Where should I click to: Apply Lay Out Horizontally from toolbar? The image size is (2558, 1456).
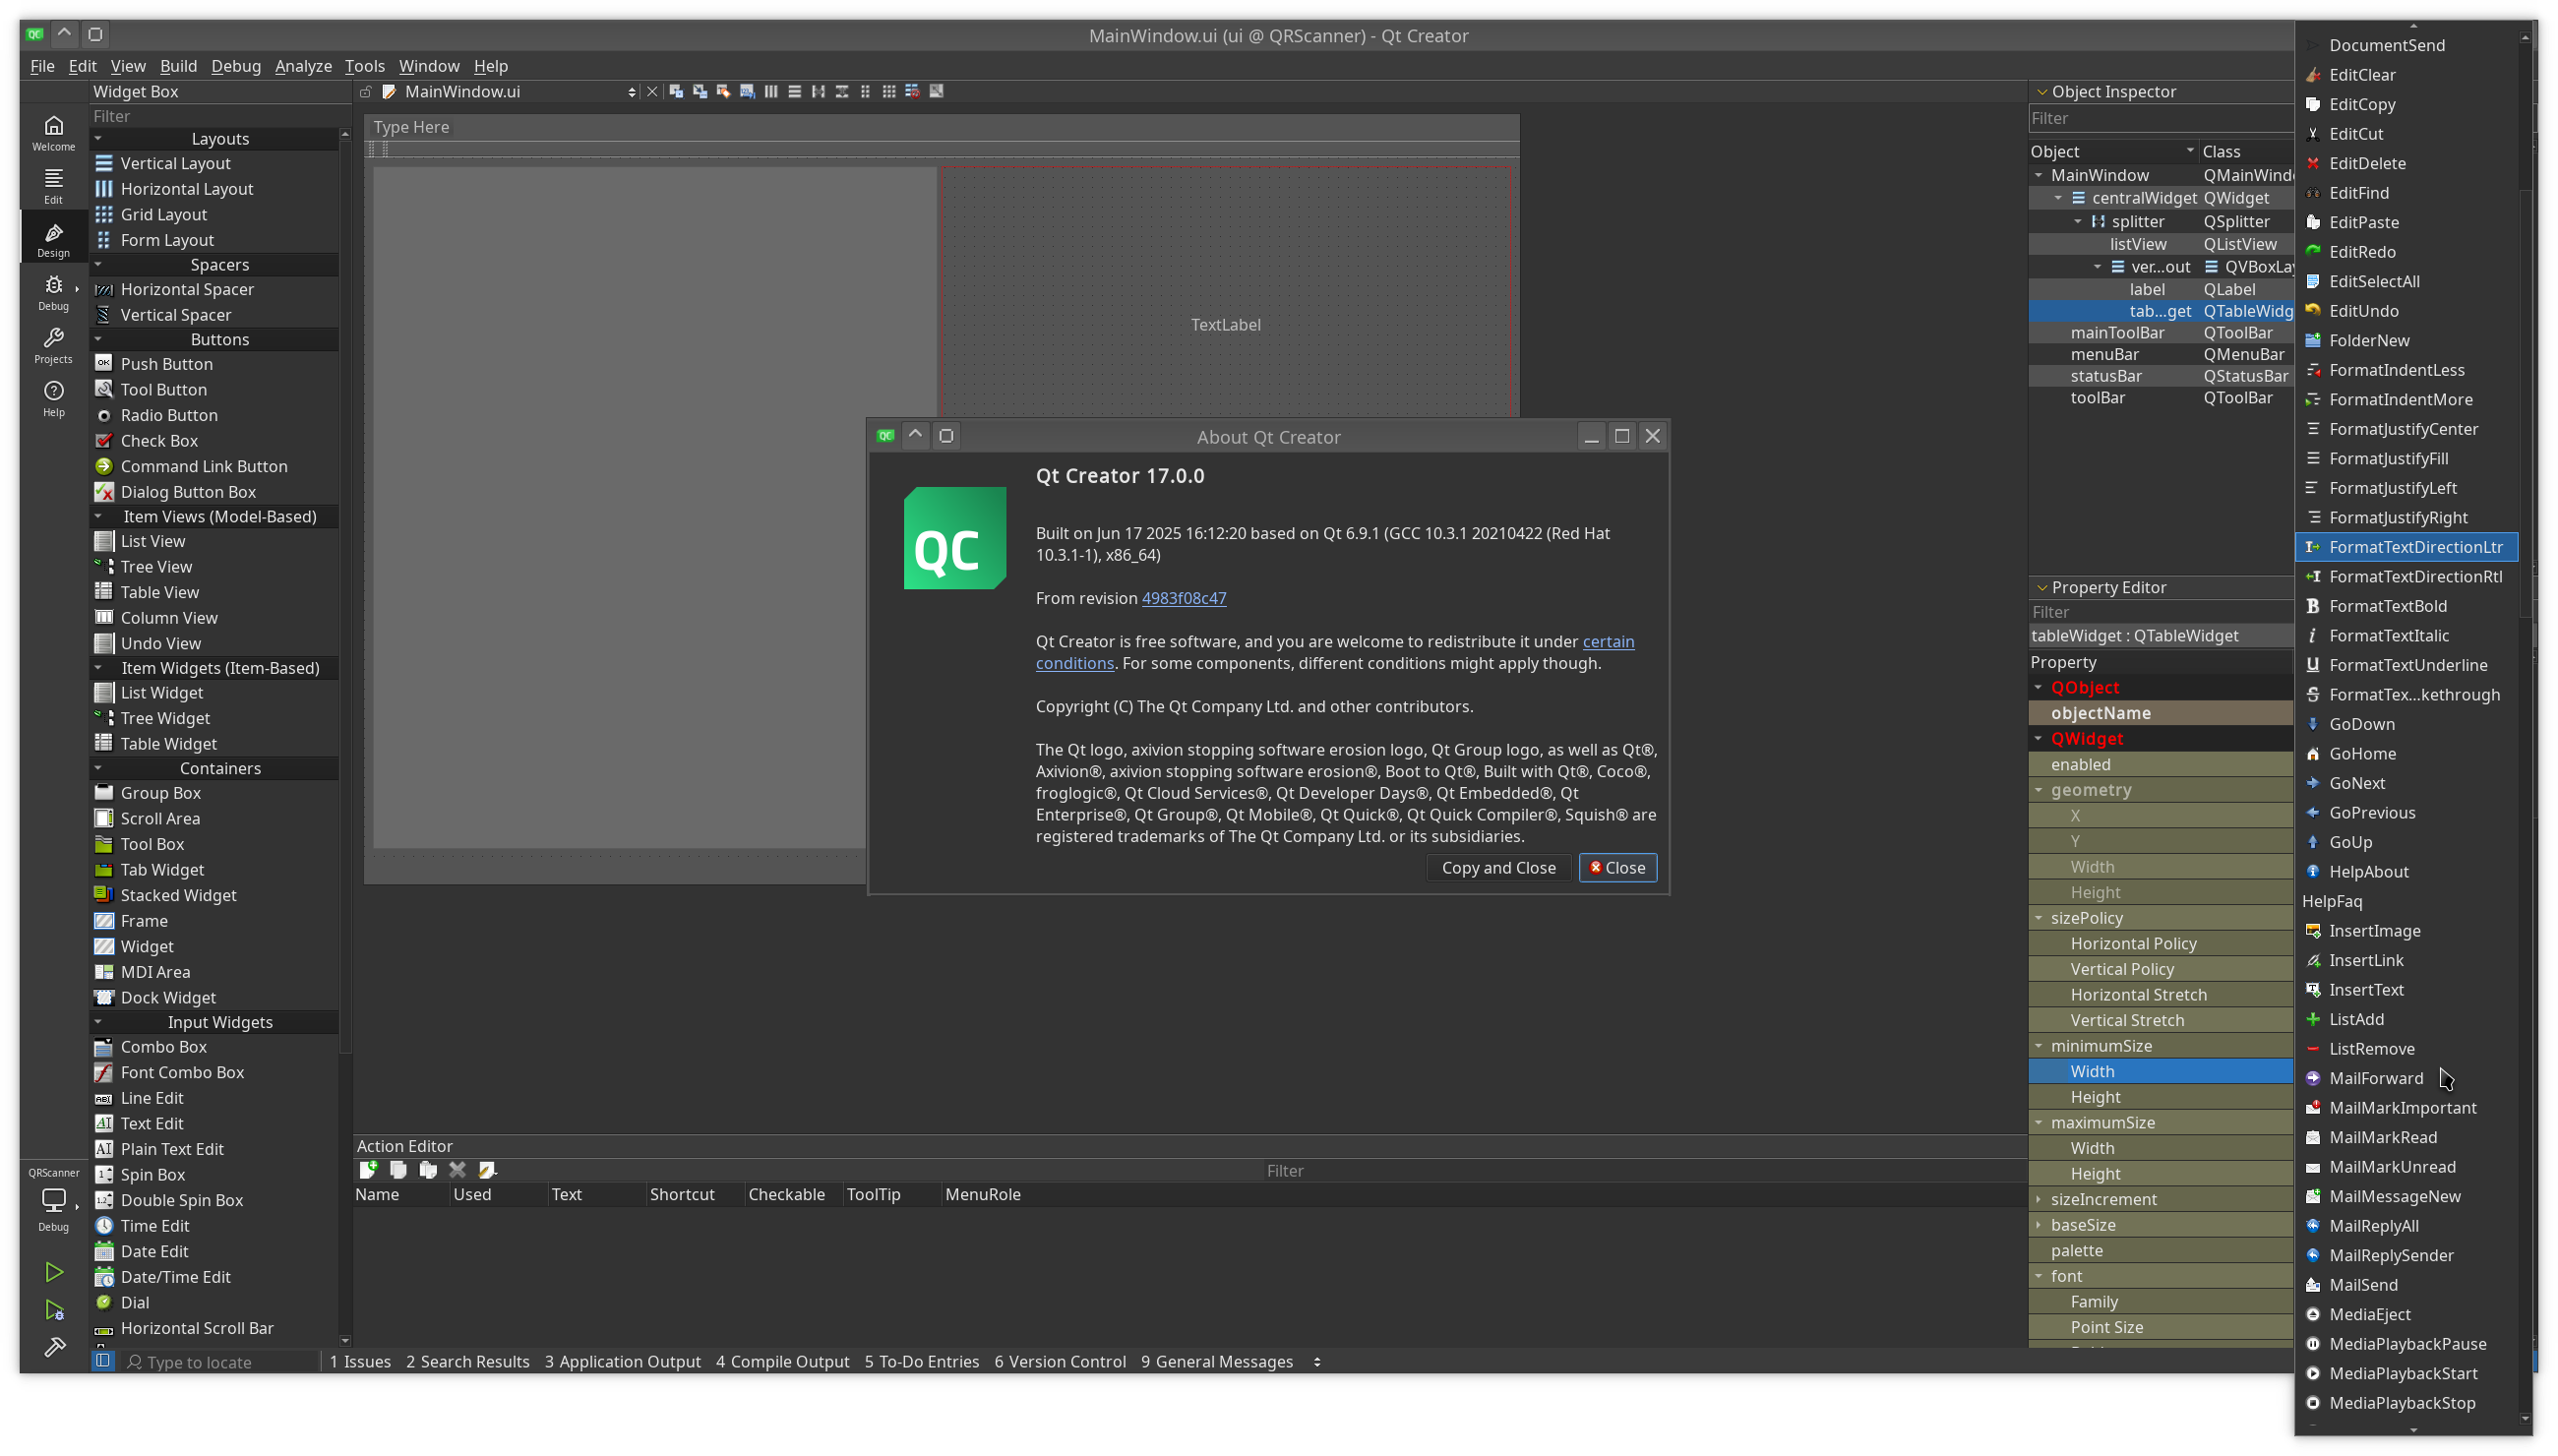[x=771, y=91]
